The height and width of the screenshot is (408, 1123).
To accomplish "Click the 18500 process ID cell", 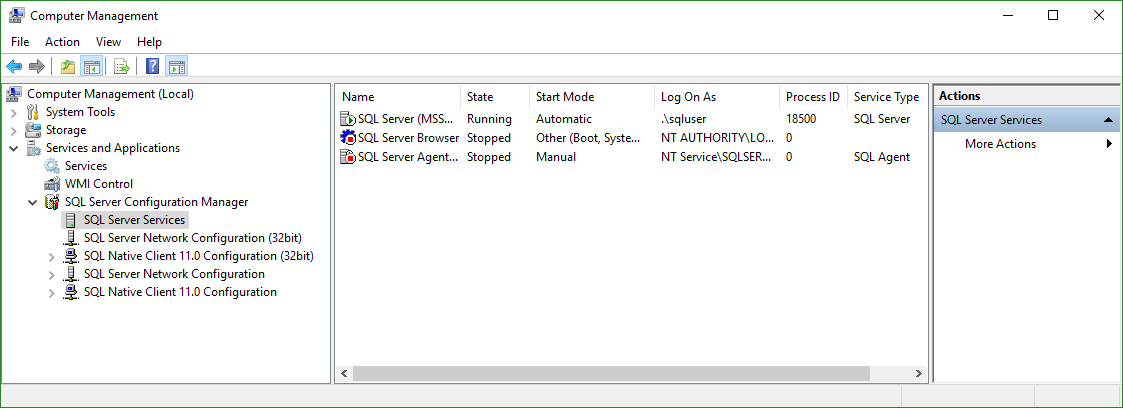I will tap(801, 119).
